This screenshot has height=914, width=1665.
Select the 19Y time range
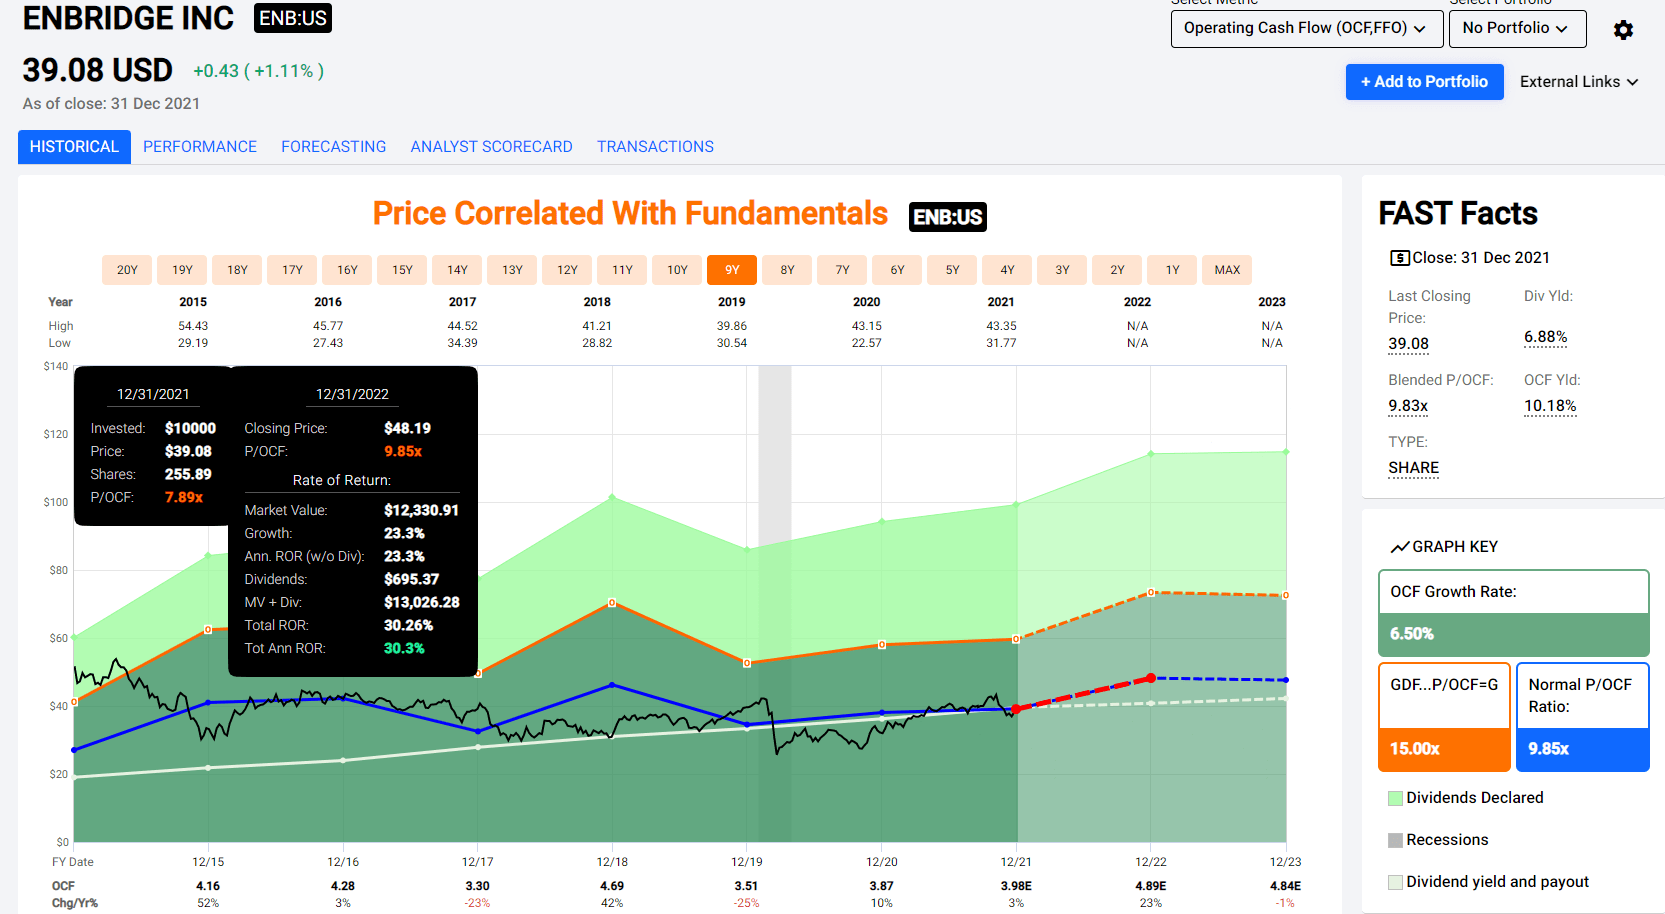coord(182,270)
